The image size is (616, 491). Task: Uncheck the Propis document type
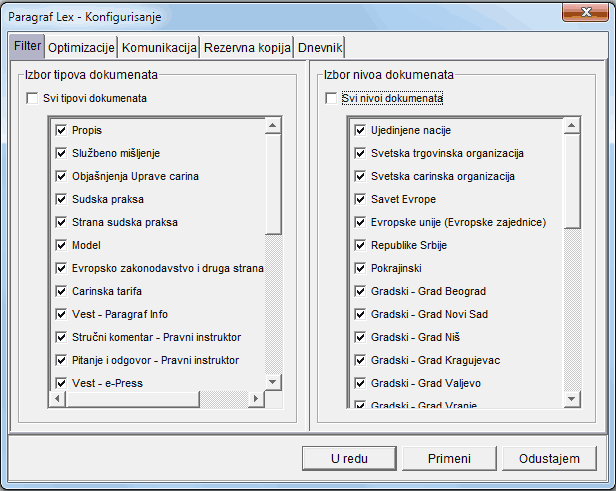click(61, 130)
